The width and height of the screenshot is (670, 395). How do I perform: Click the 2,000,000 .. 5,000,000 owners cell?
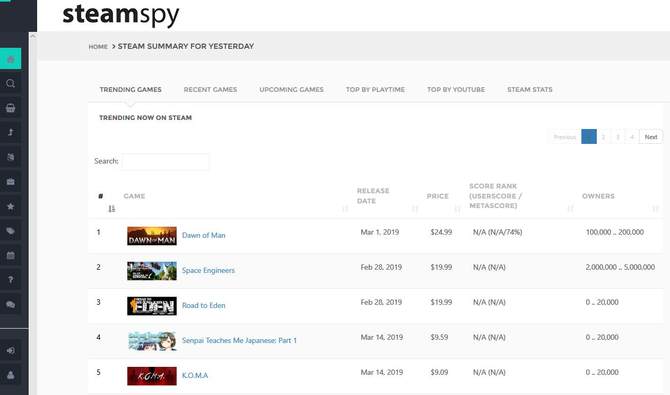click(x=620, y=267)
